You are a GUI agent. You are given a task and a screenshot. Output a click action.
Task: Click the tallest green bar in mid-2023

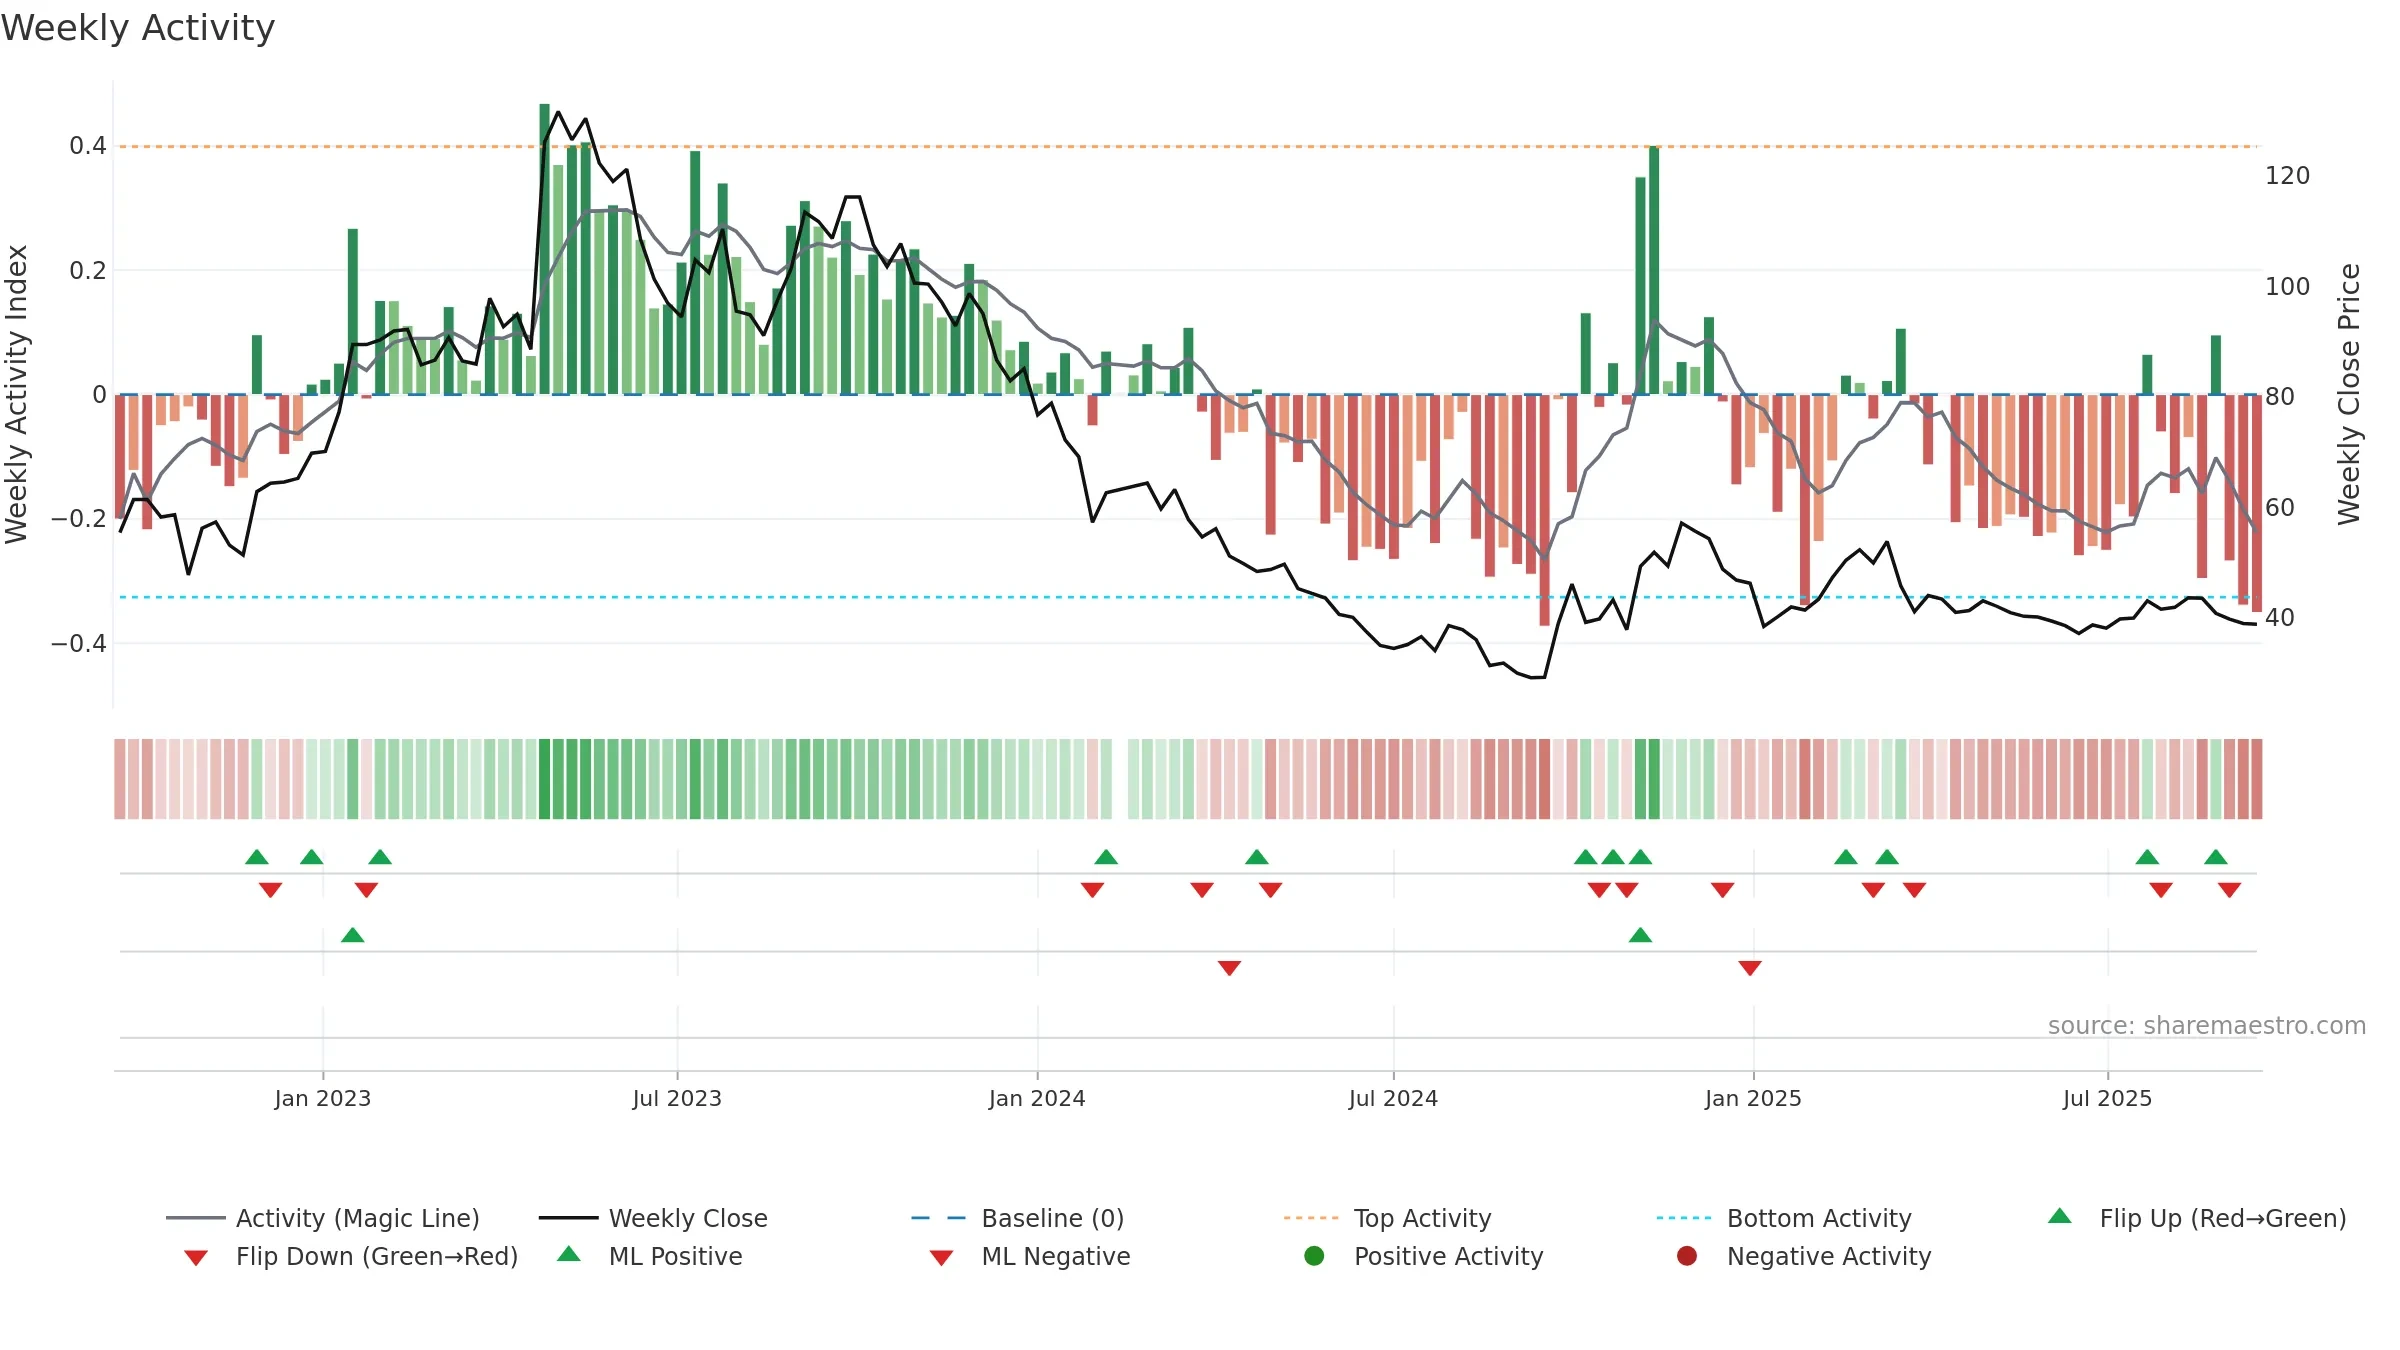coord(545,249)
